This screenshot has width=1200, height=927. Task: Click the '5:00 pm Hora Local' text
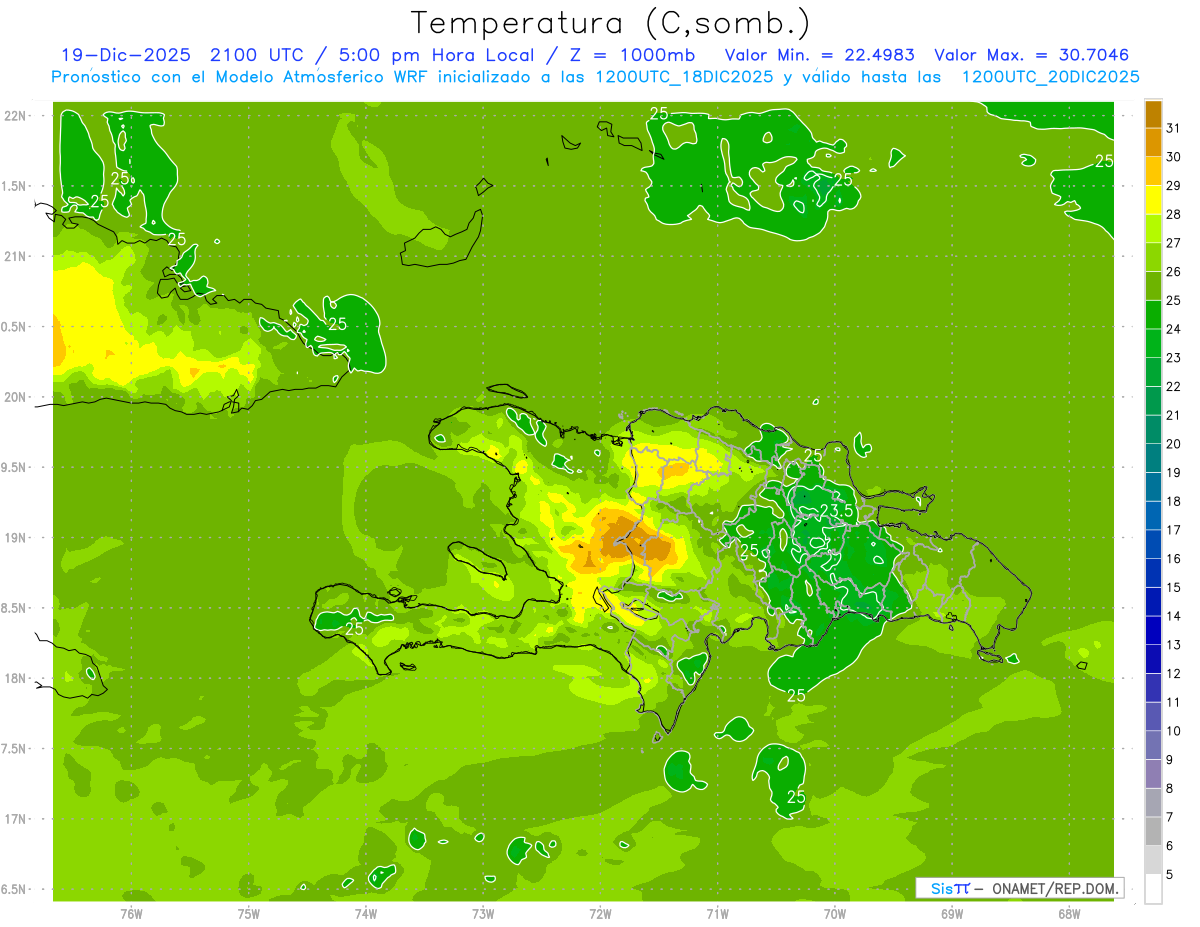[x=438, y=55]
